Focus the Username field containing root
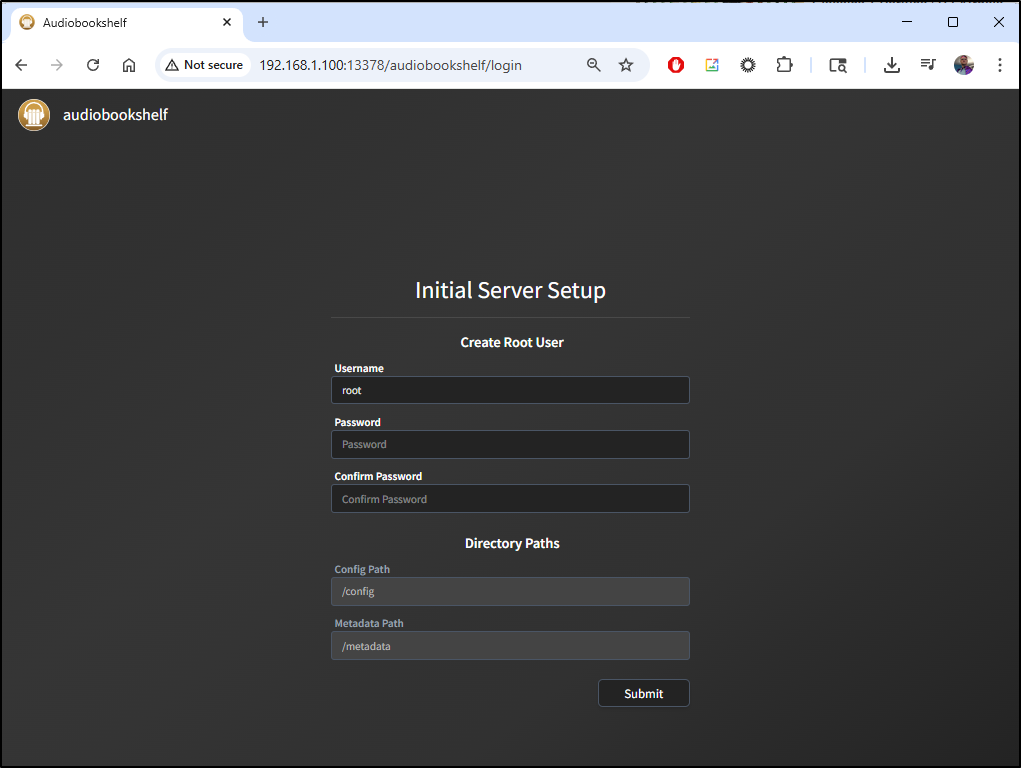This screenshot has width=1021, height=768. (x=510, y=390)
